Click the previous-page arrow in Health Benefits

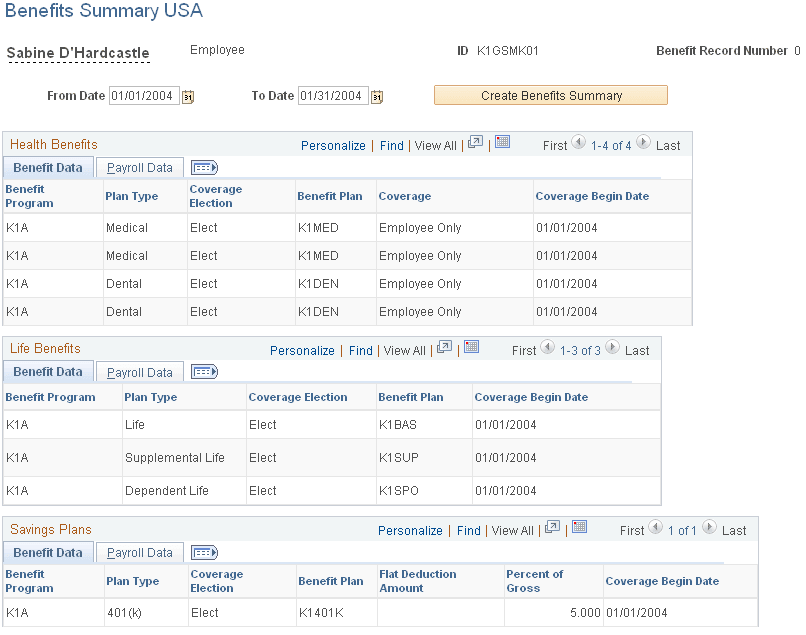579,143
